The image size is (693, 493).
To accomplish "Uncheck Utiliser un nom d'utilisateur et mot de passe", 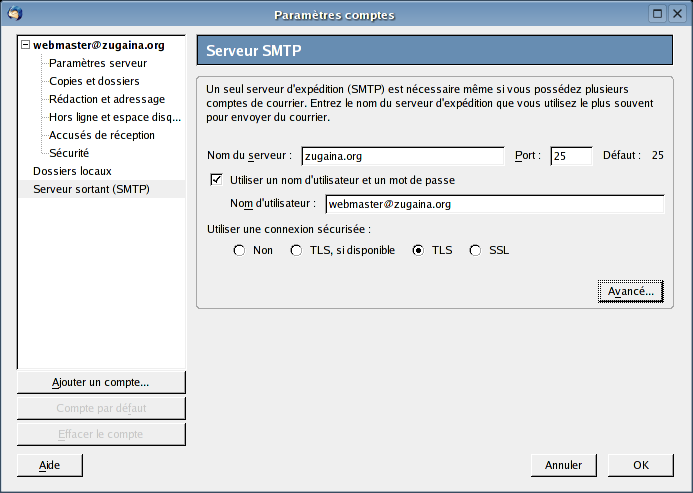I will [x=217, y=180].
